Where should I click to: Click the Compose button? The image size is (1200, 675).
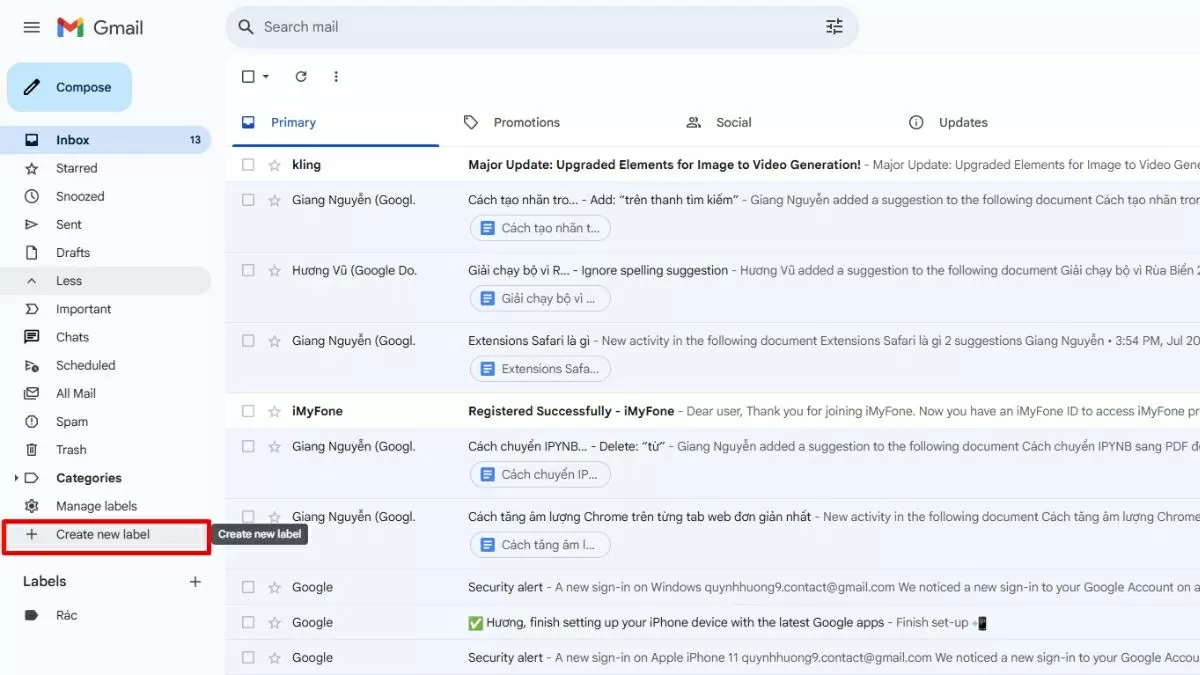[70, 87]
